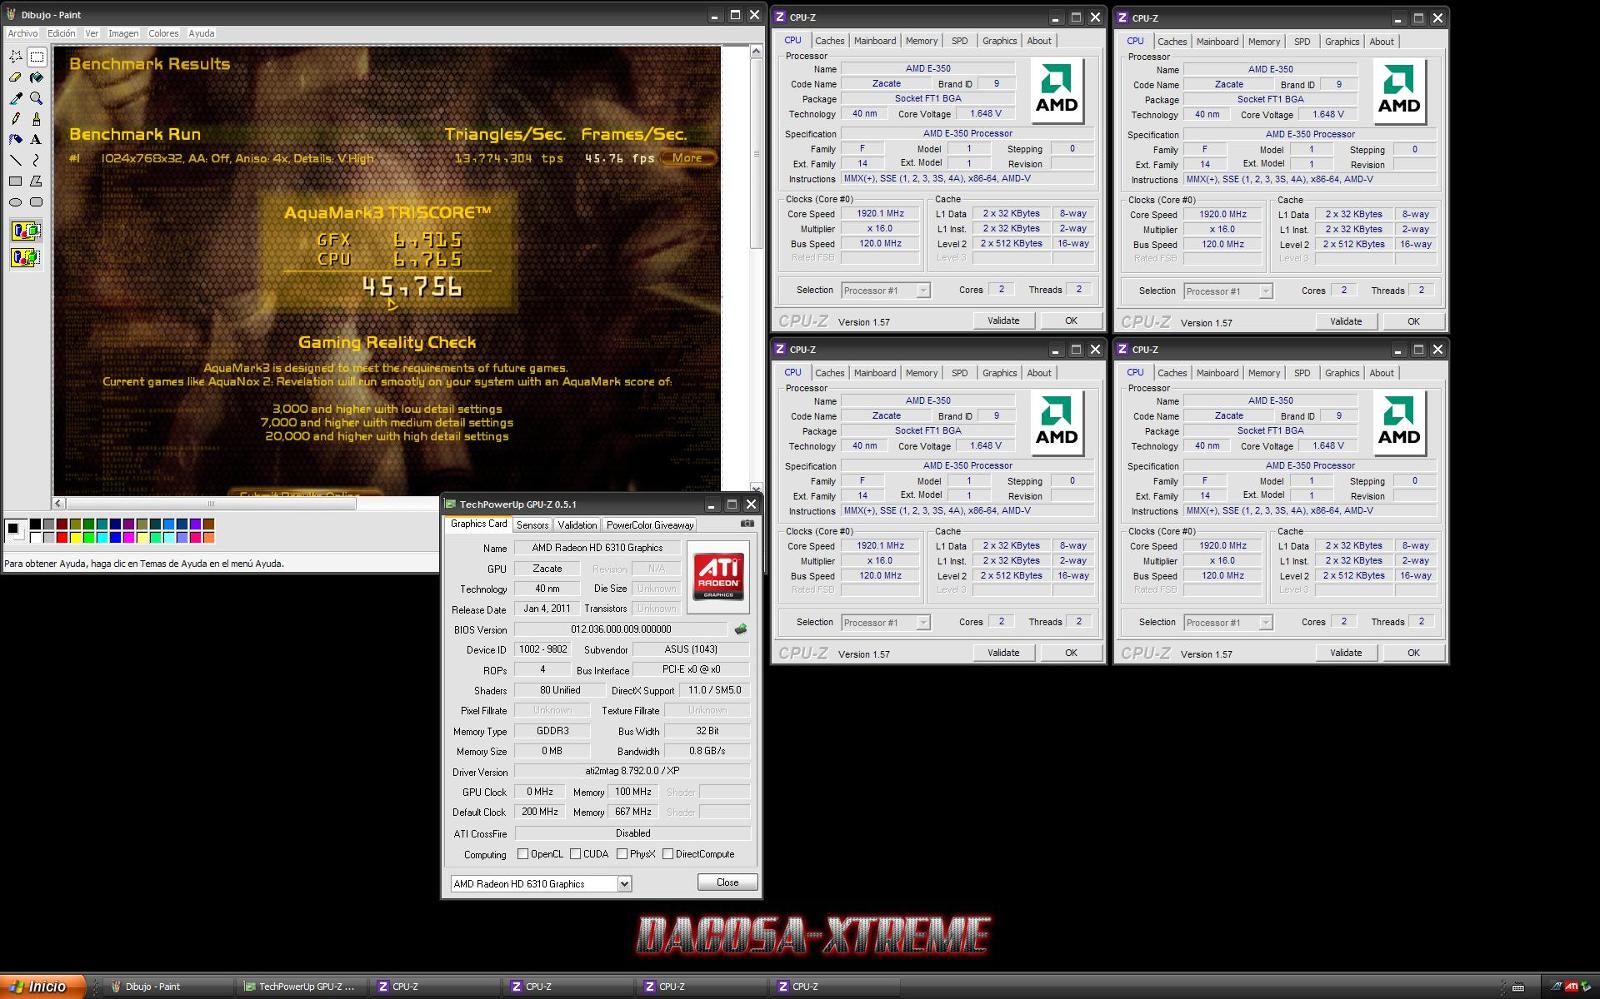This screenshot has height=999, width=1600.
Task: Switch to the Validation tab in GPU-Z
Action: 577,525
